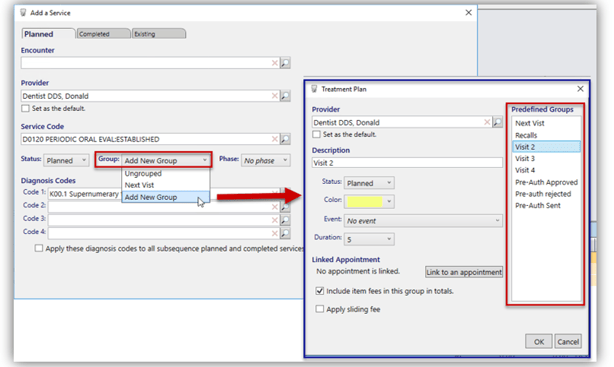Select Pre-Auth Approved in Predefined Groups
The image size is (614, 367).
pyautogui.click(x=546, y=182)
